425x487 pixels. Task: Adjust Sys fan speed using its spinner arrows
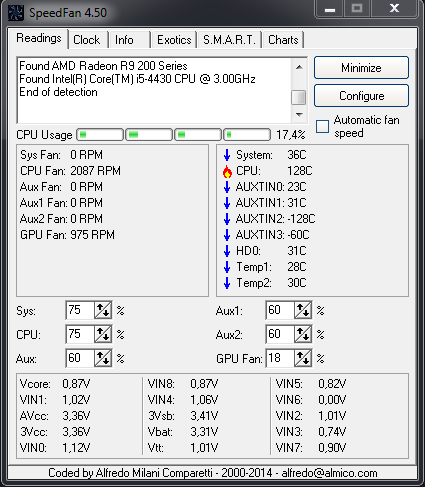103,310
